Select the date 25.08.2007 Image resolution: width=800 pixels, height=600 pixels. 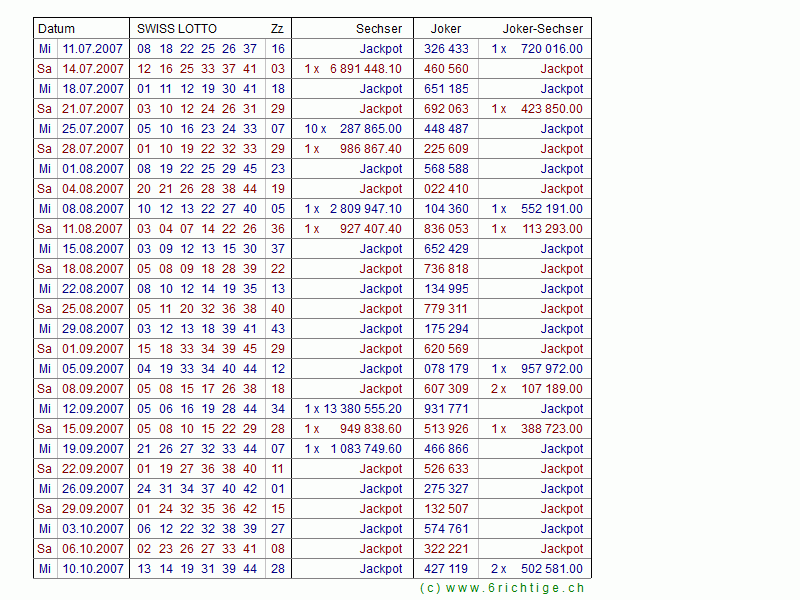(x=93, y=309)
